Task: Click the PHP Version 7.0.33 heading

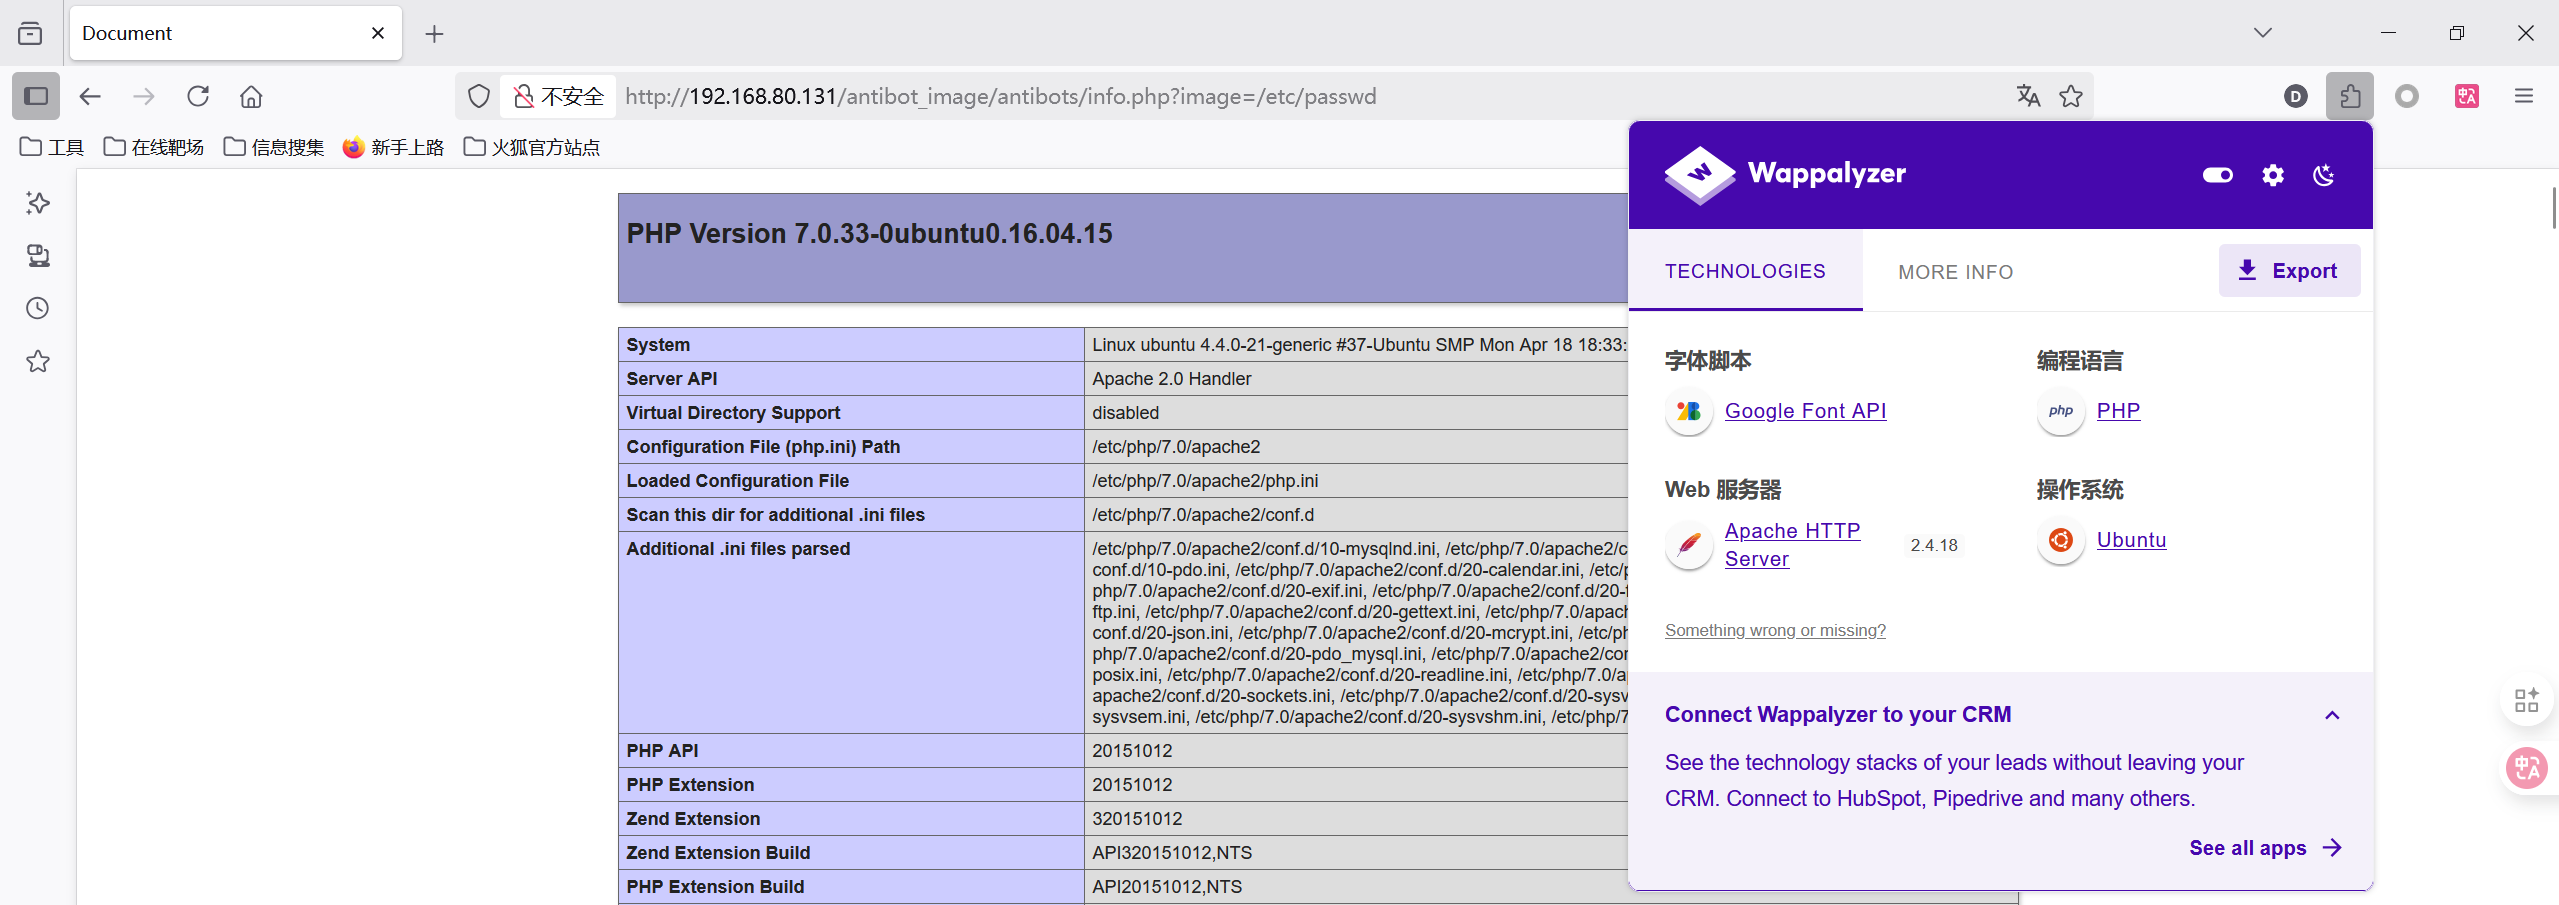Action: tap(869, 234)
